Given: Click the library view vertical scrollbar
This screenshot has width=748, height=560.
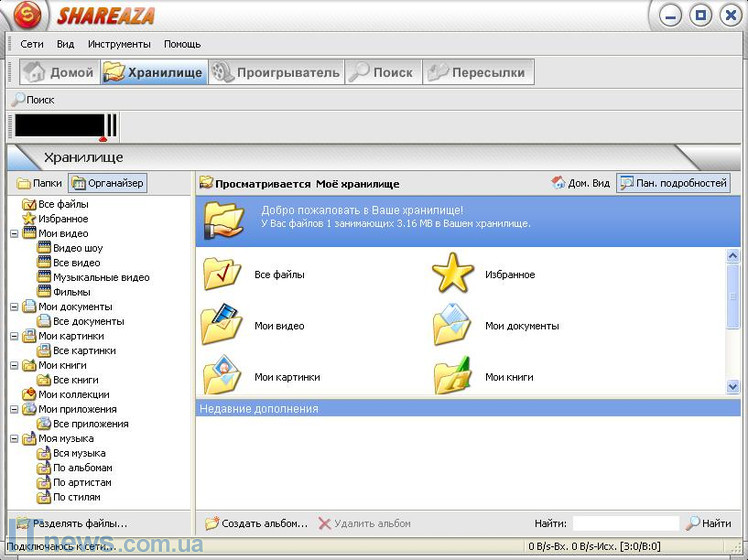Looking at the screenshot, I should [x=733, y=320].
